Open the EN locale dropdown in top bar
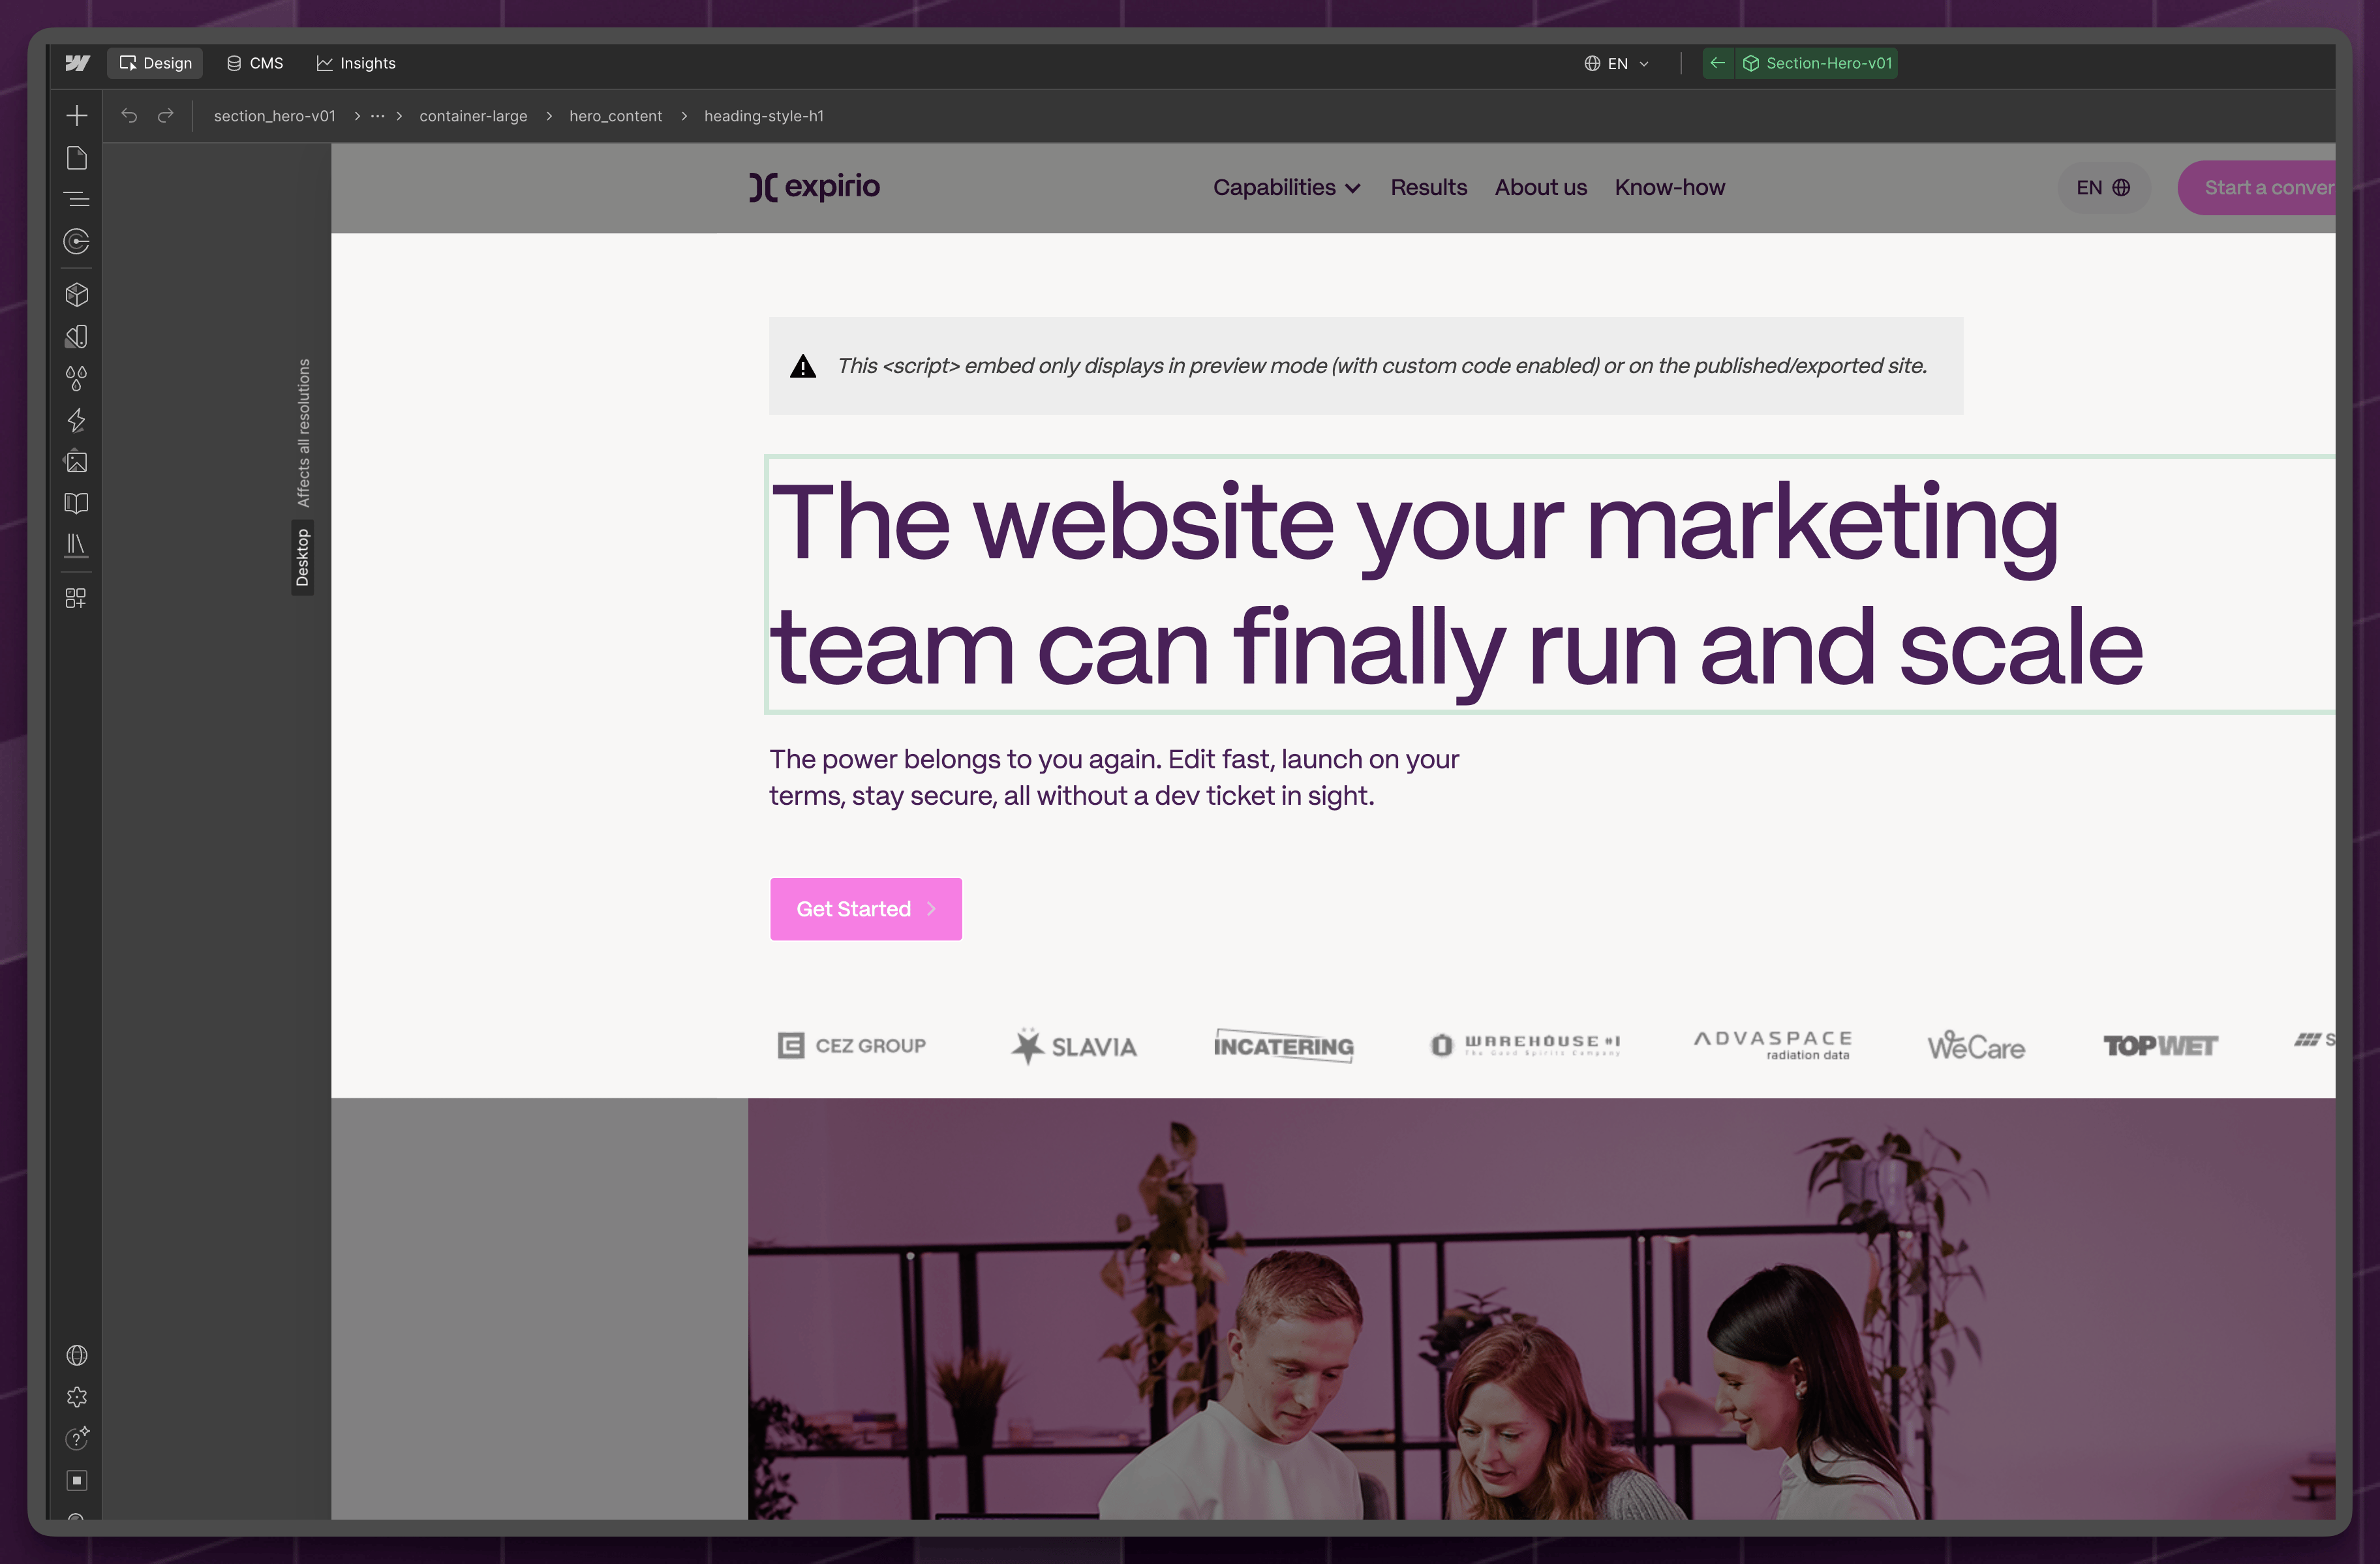The image size is (2380, 1564). 1617,63
